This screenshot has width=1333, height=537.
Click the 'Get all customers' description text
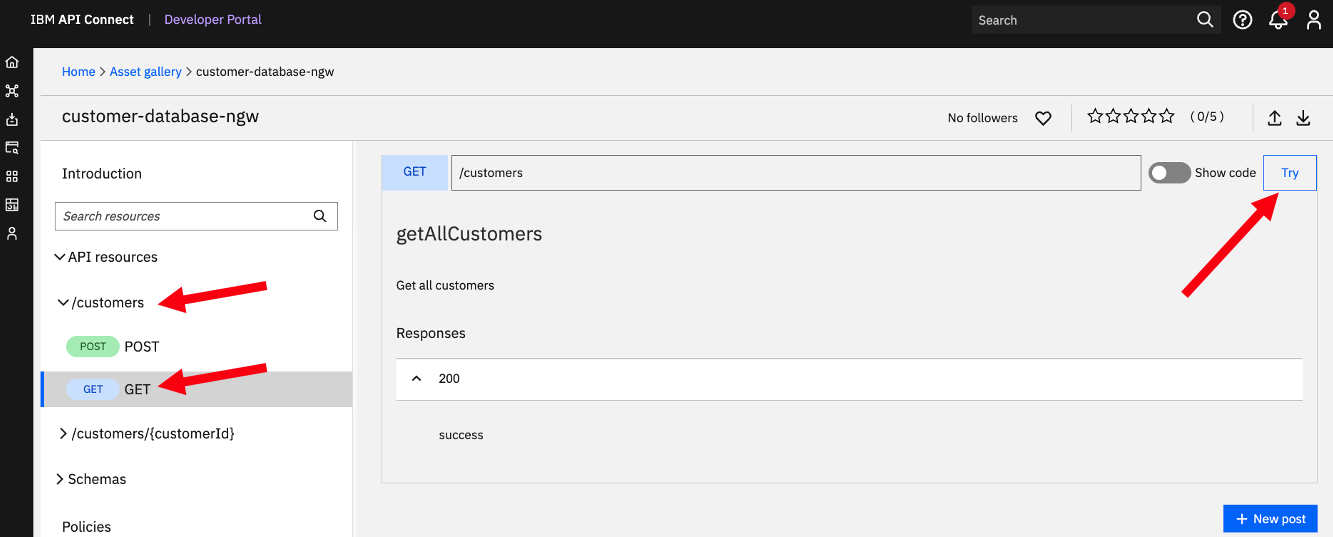tap(445, 285)
